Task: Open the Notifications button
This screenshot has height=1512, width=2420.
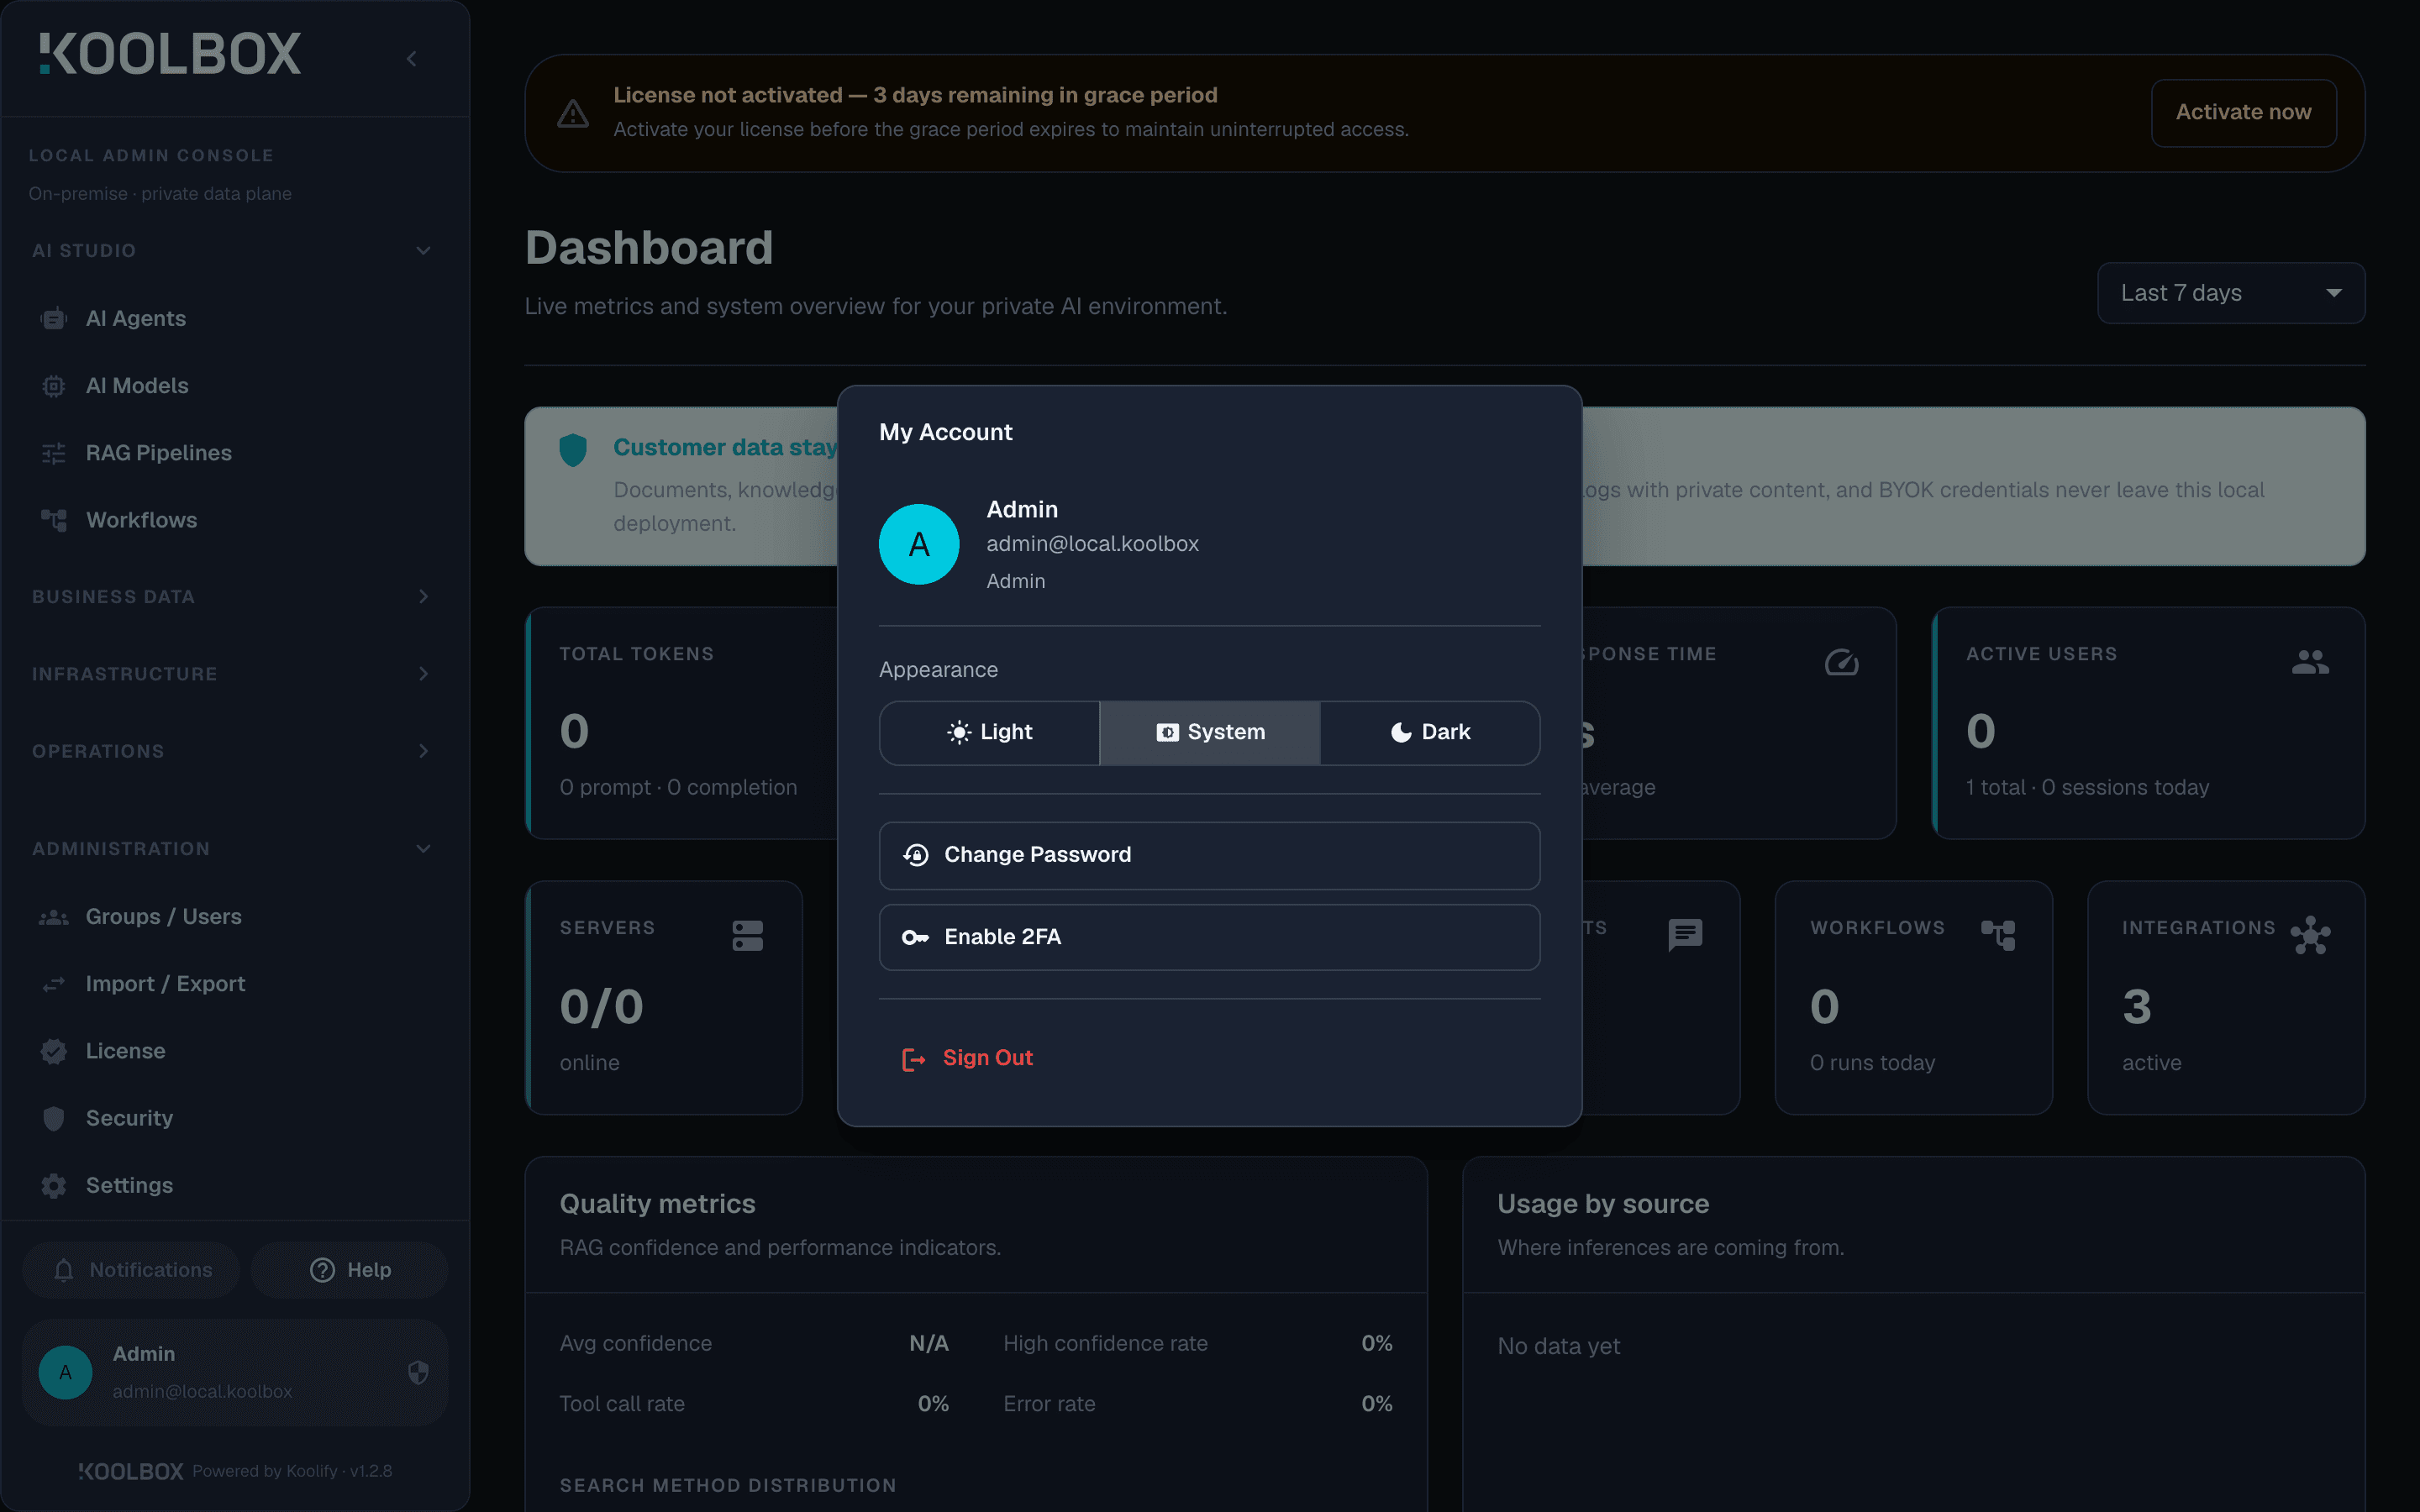Action: point(131,1270)
